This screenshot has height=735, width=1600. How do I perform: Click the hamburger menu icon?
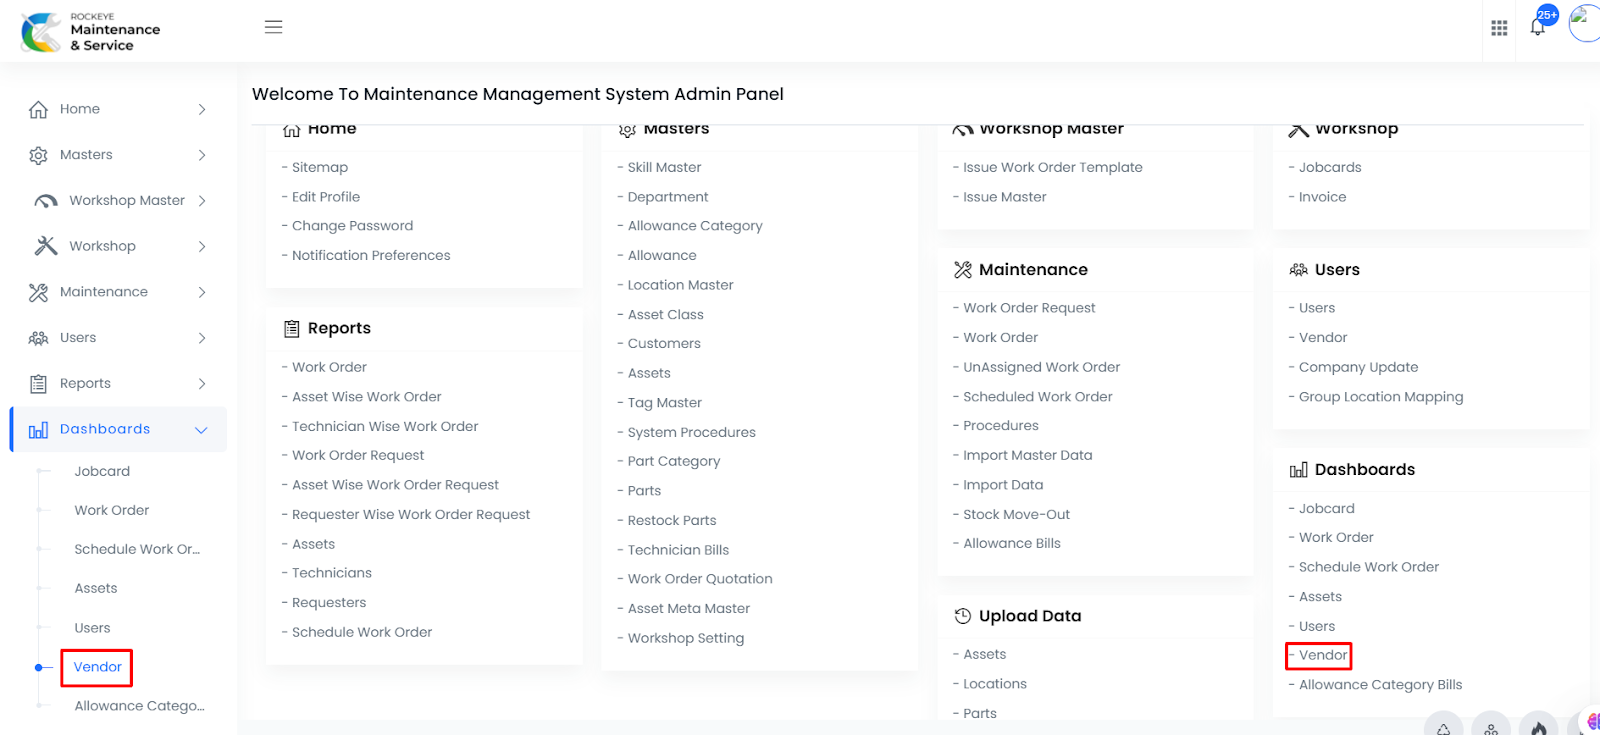click(x=273, y=27)
